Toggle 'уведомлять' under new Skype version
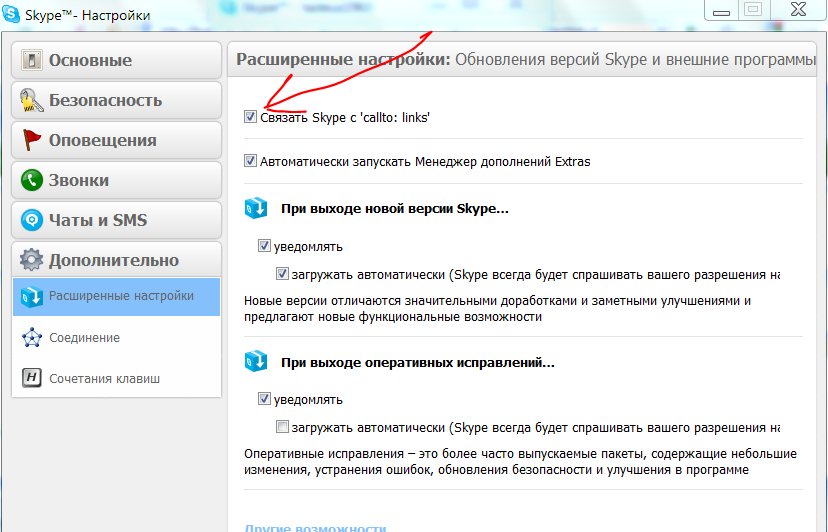Image resolution: width=828 pixels, height=532 pixels. [x=264, y=246]
